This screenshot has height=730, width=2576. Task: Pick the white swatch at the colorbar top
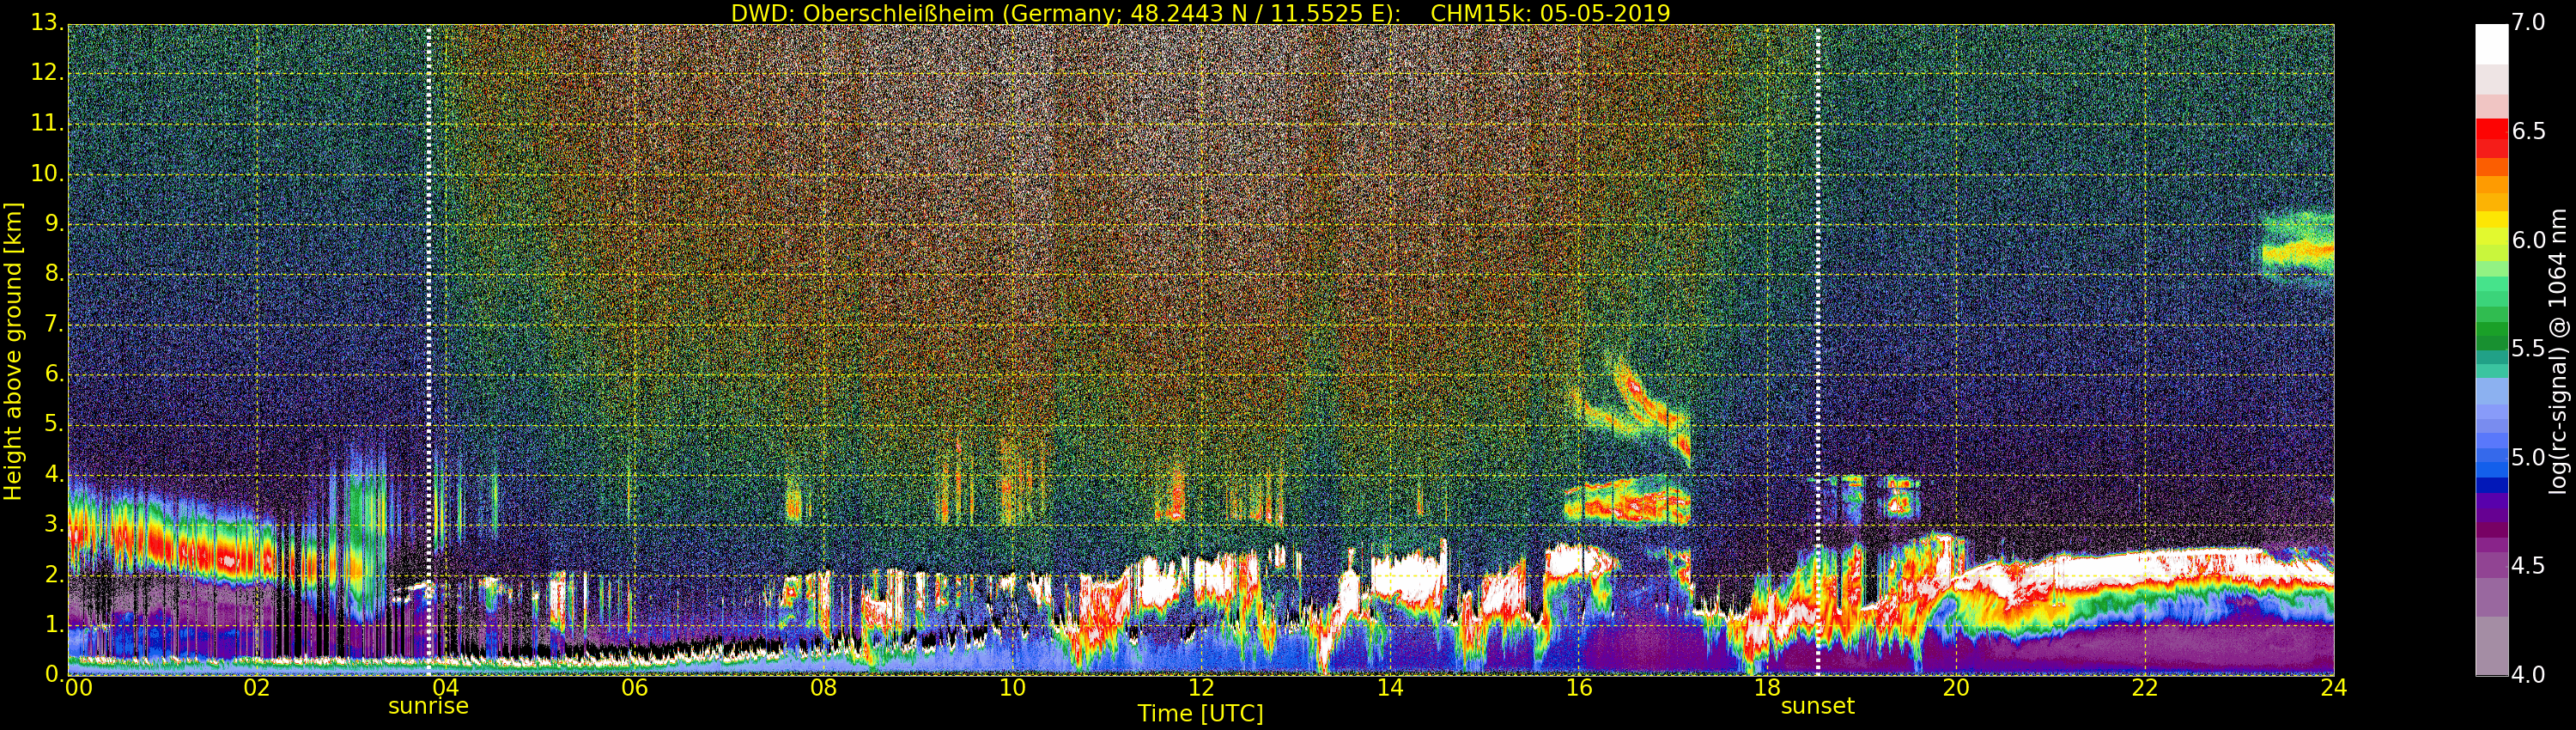pos(2492,44)
